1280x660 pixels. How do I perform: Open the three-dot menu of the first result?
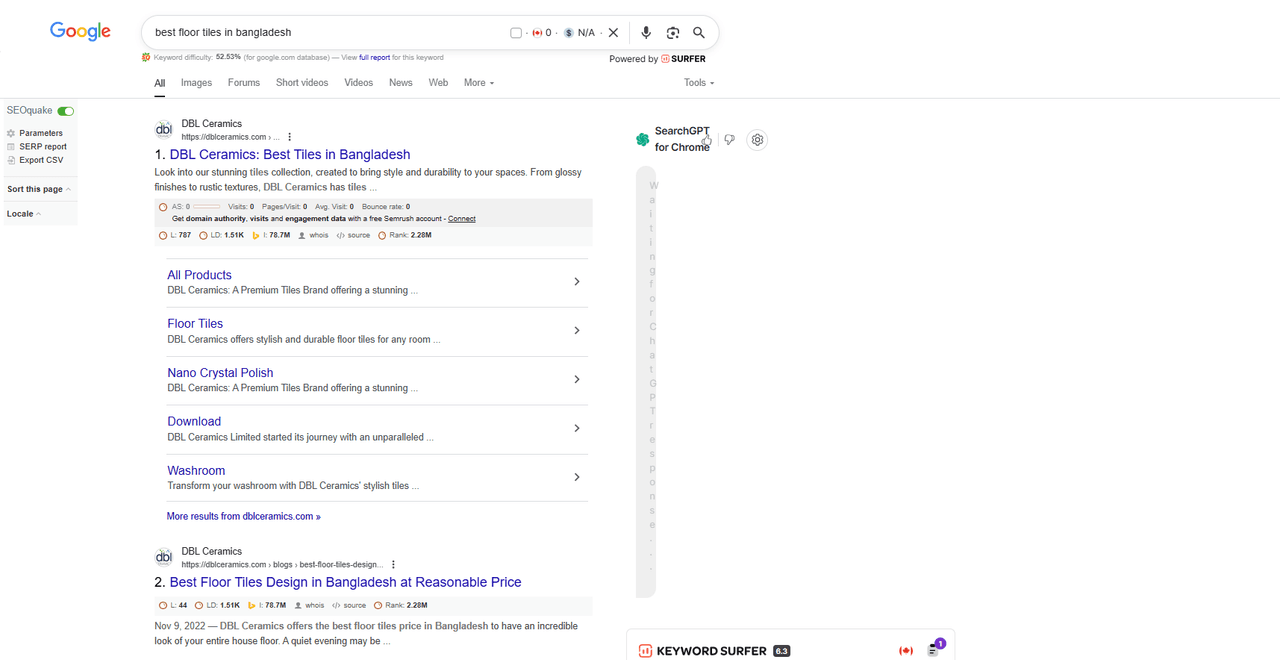pos(290,137)
